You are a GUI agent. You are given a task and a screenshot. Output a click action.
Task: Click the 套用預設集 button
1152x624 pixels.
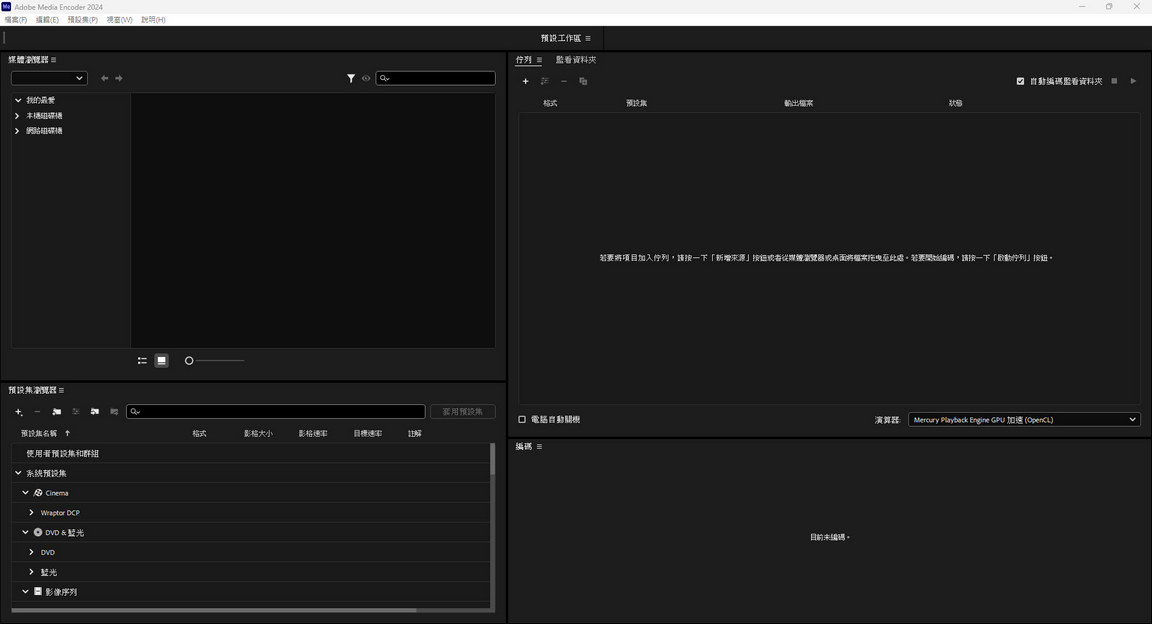[462, 411]
